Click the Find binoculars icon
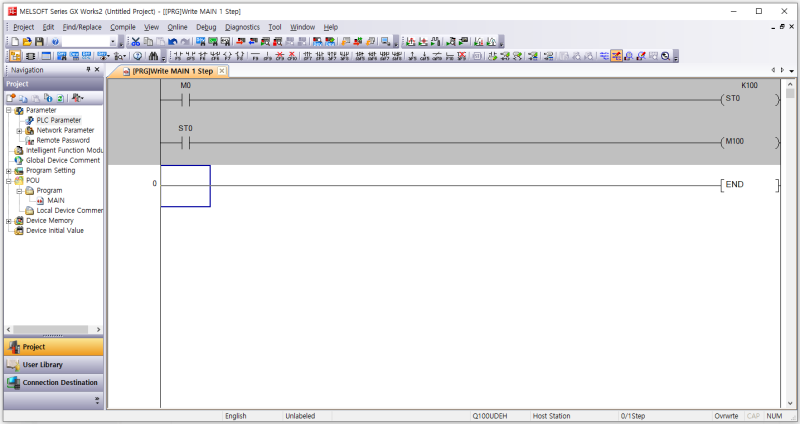This screenshot has width=800, height=424. pyautogui.click(x=152, y=56)
